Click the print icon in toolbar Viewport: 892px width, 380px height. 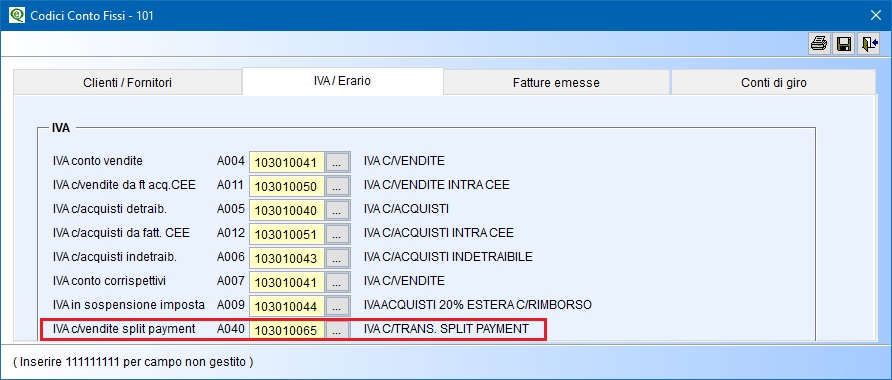click(x=819, y=44)
